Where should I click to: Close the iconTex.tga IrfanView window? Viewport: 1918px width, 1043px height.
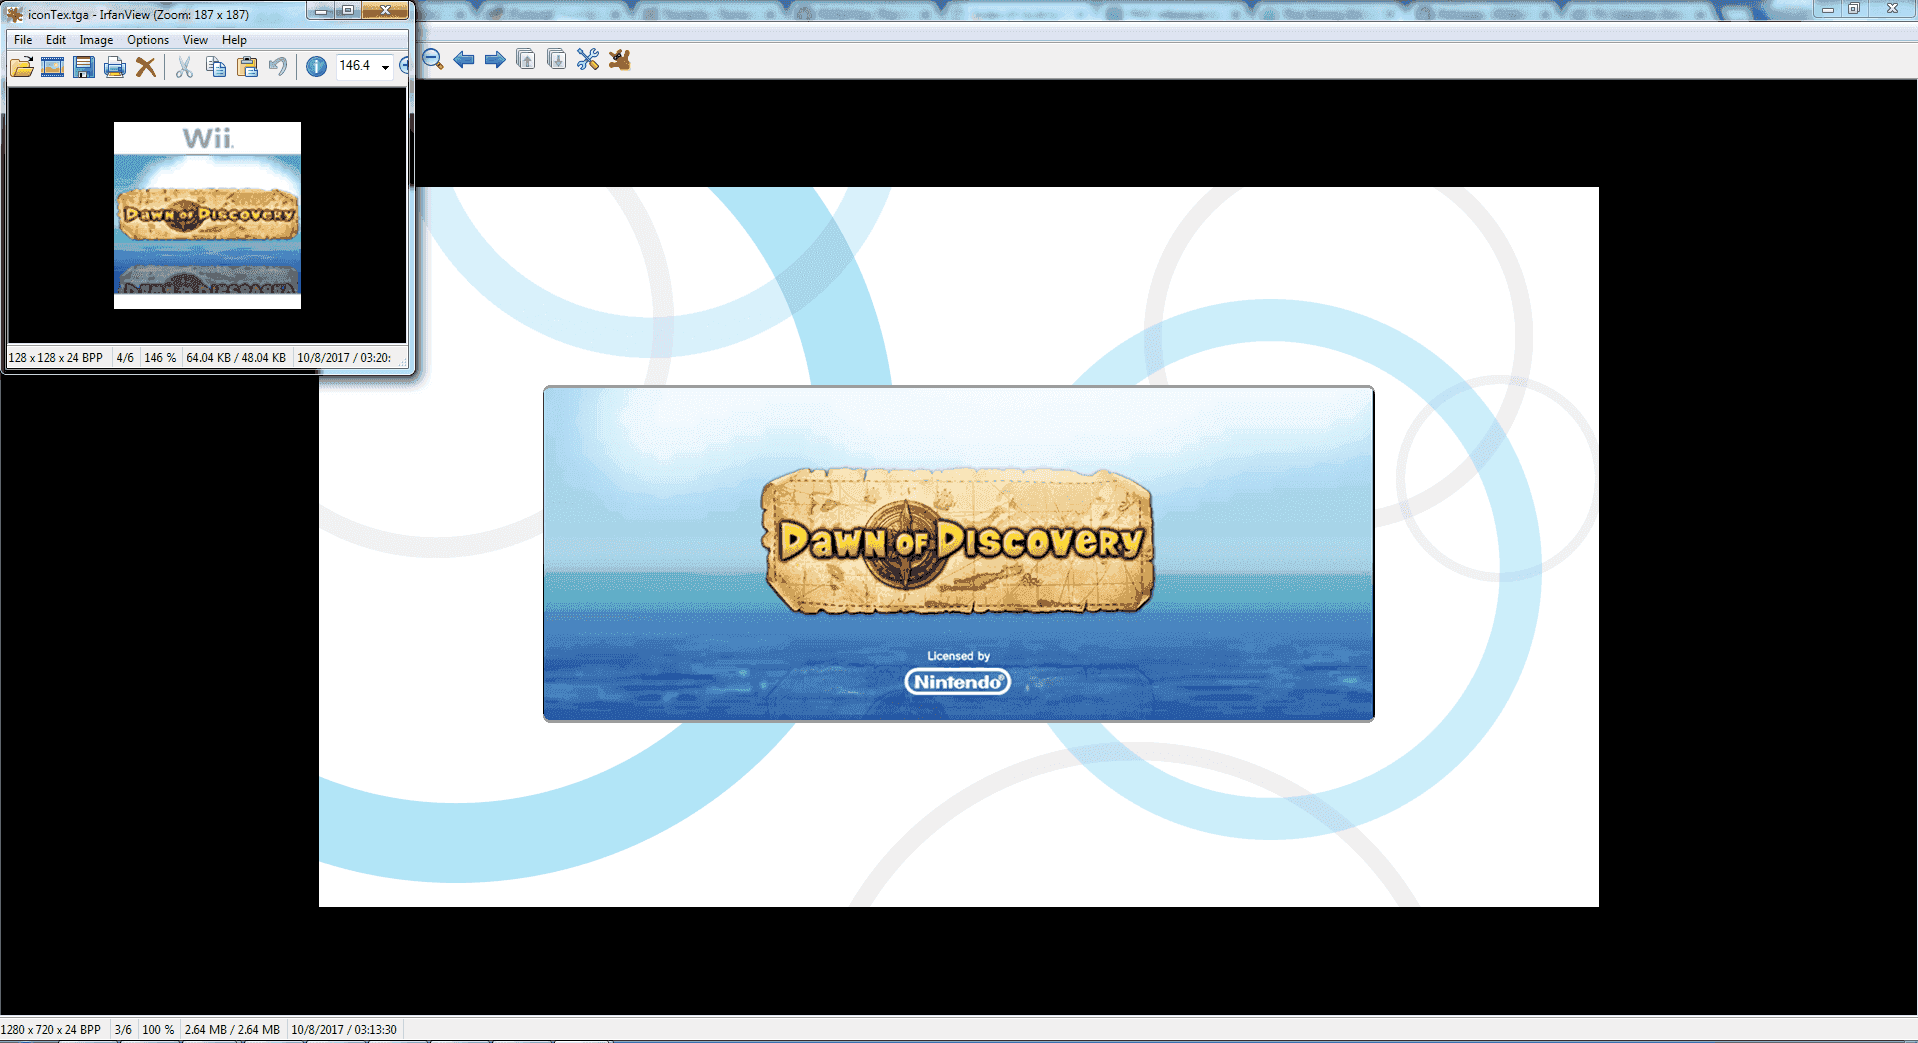pos(385,10)
